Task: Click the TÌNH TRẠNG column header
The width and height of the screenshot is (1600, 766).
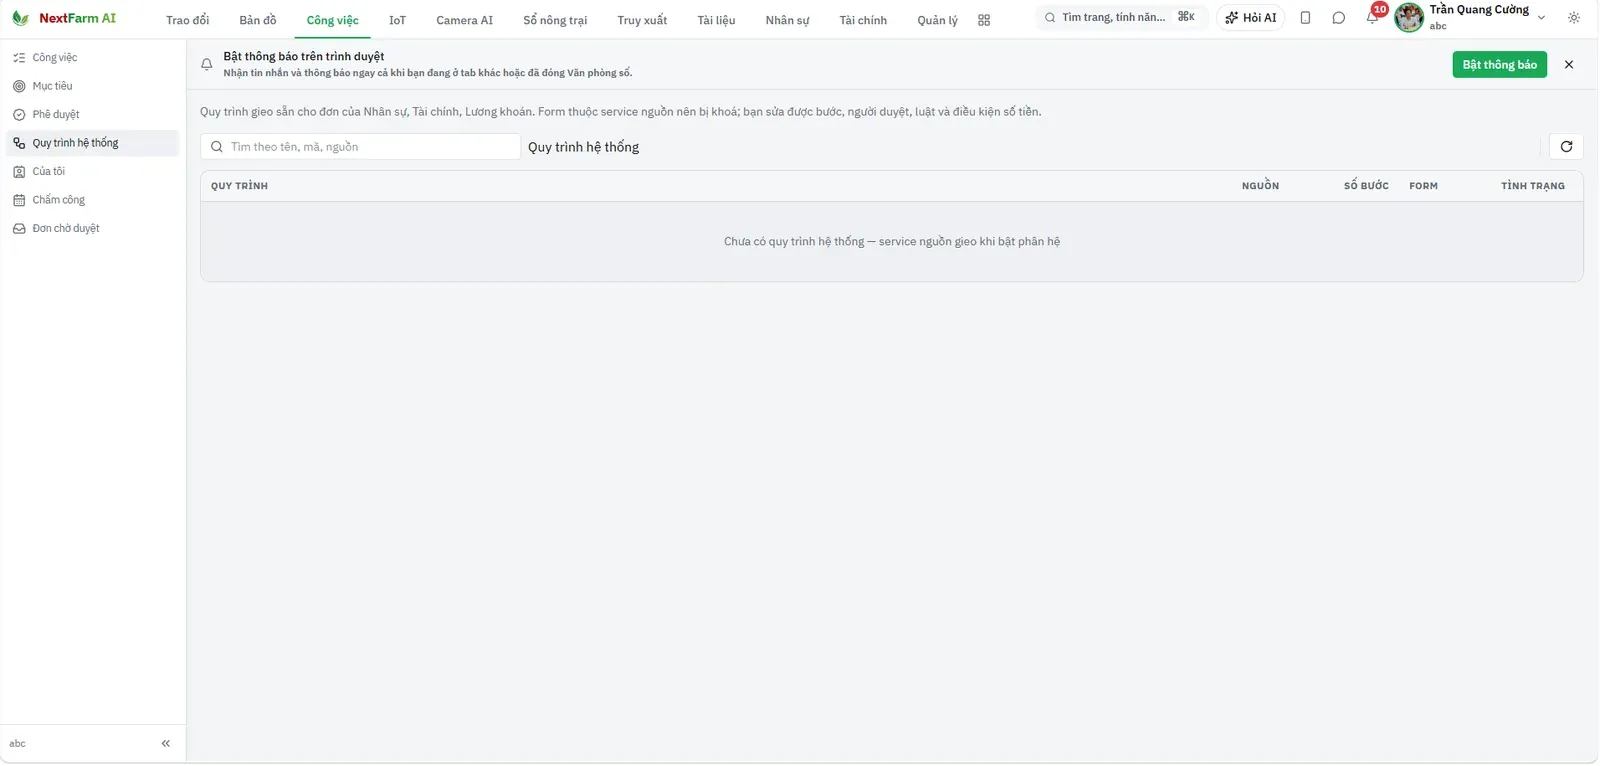Action: click(1532, 186)
